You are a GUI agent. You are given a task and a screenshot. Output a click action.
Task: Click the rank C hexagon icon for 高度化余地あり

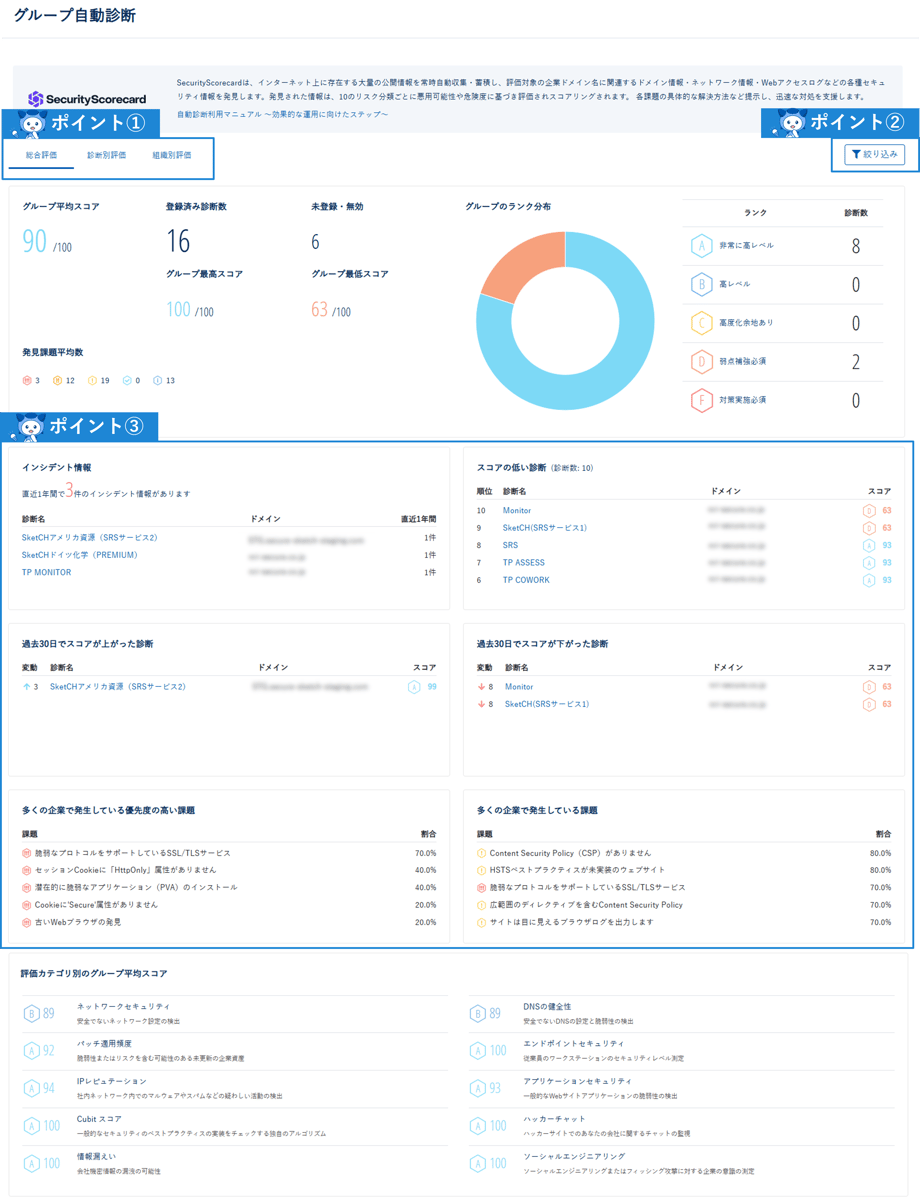[701, 323]
